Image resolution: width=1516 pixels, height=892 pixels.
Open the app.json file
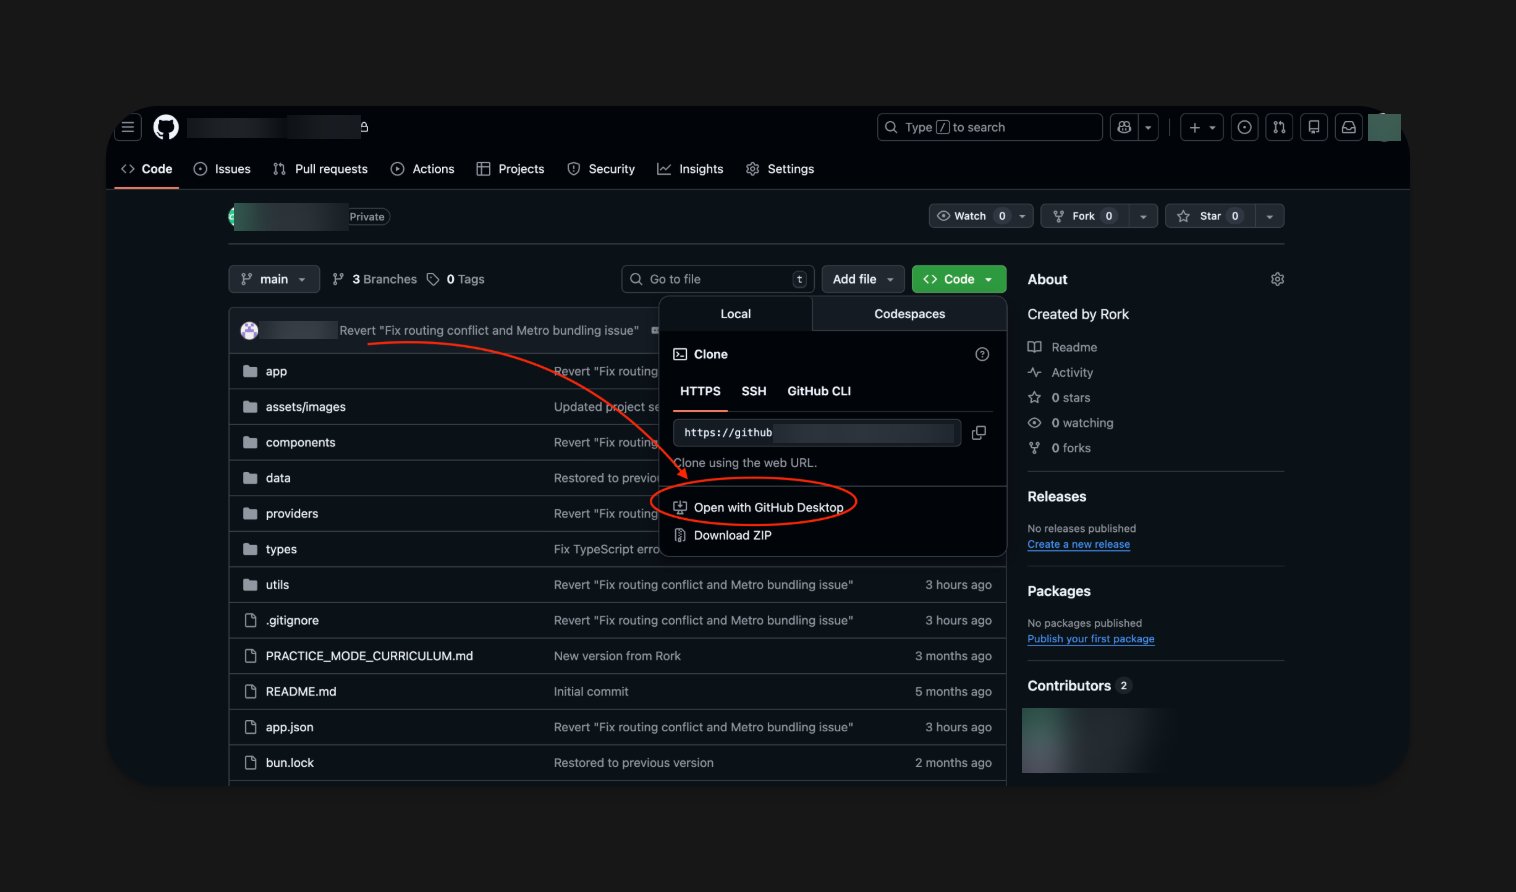pos(289,727)
